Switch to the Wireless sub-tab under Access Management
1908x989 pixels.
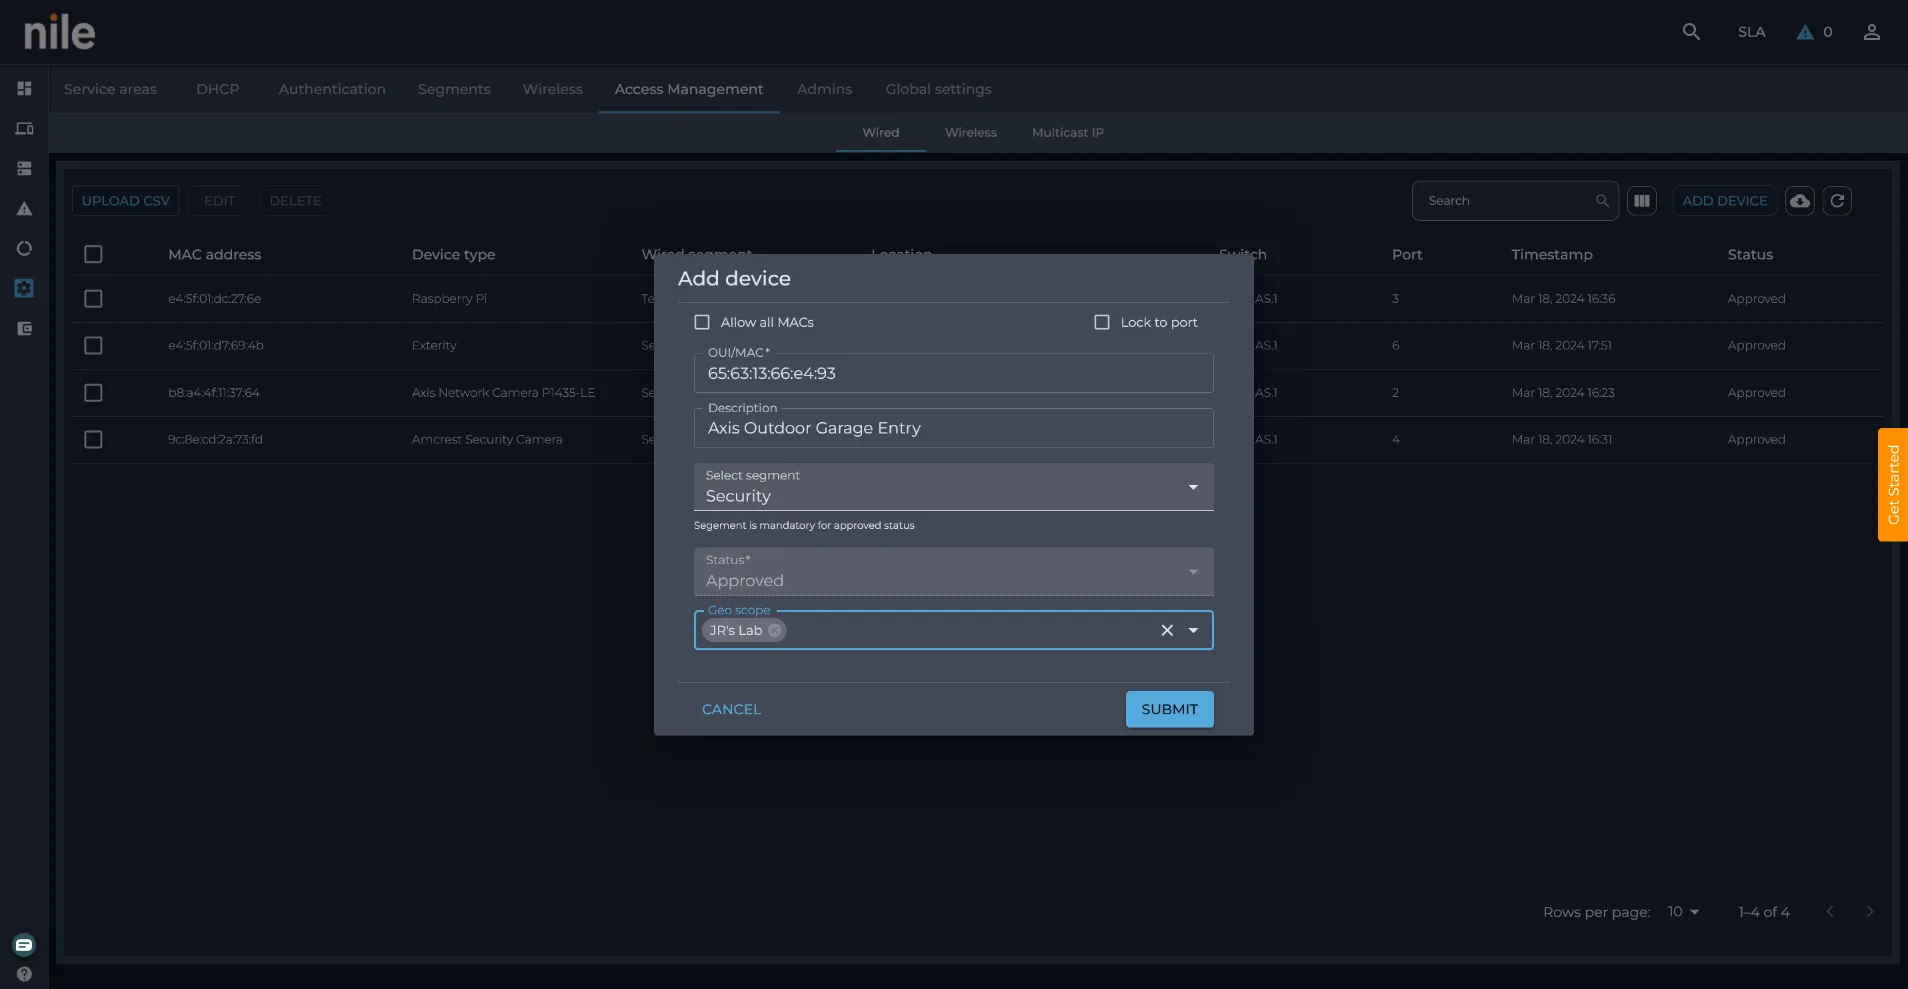point(971,133)
